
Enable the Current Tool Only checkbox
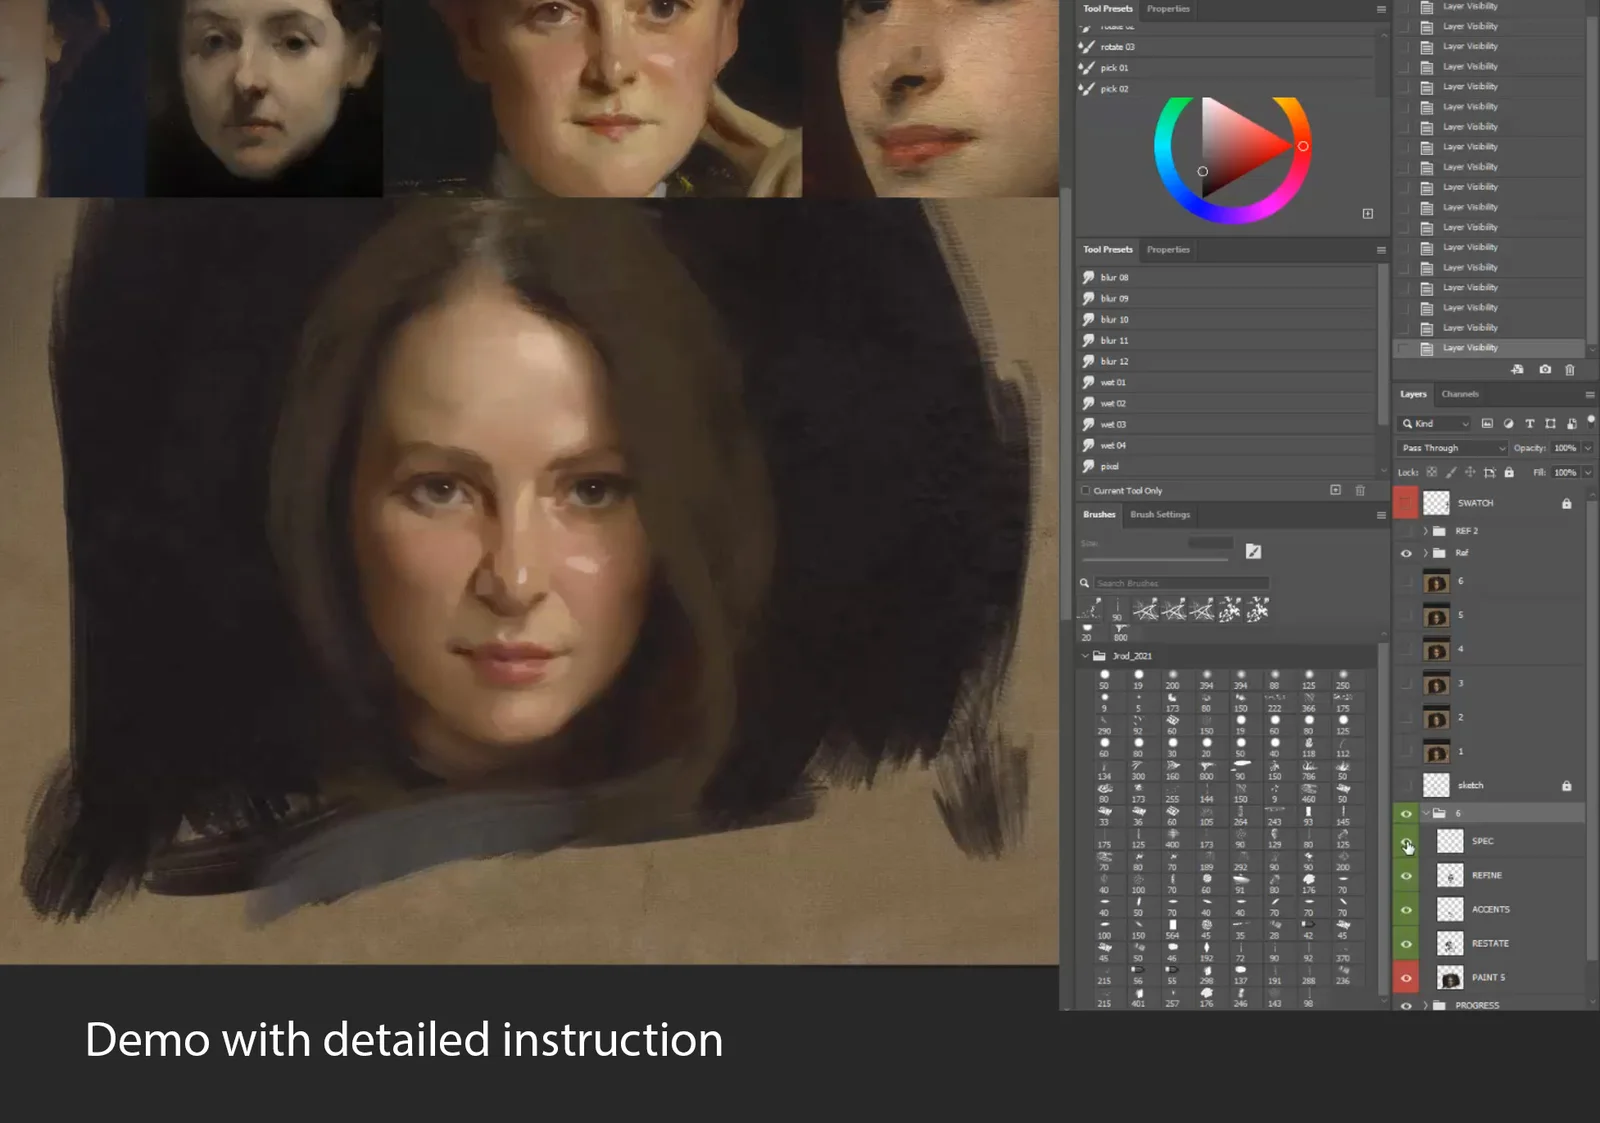coord(1087,490)
